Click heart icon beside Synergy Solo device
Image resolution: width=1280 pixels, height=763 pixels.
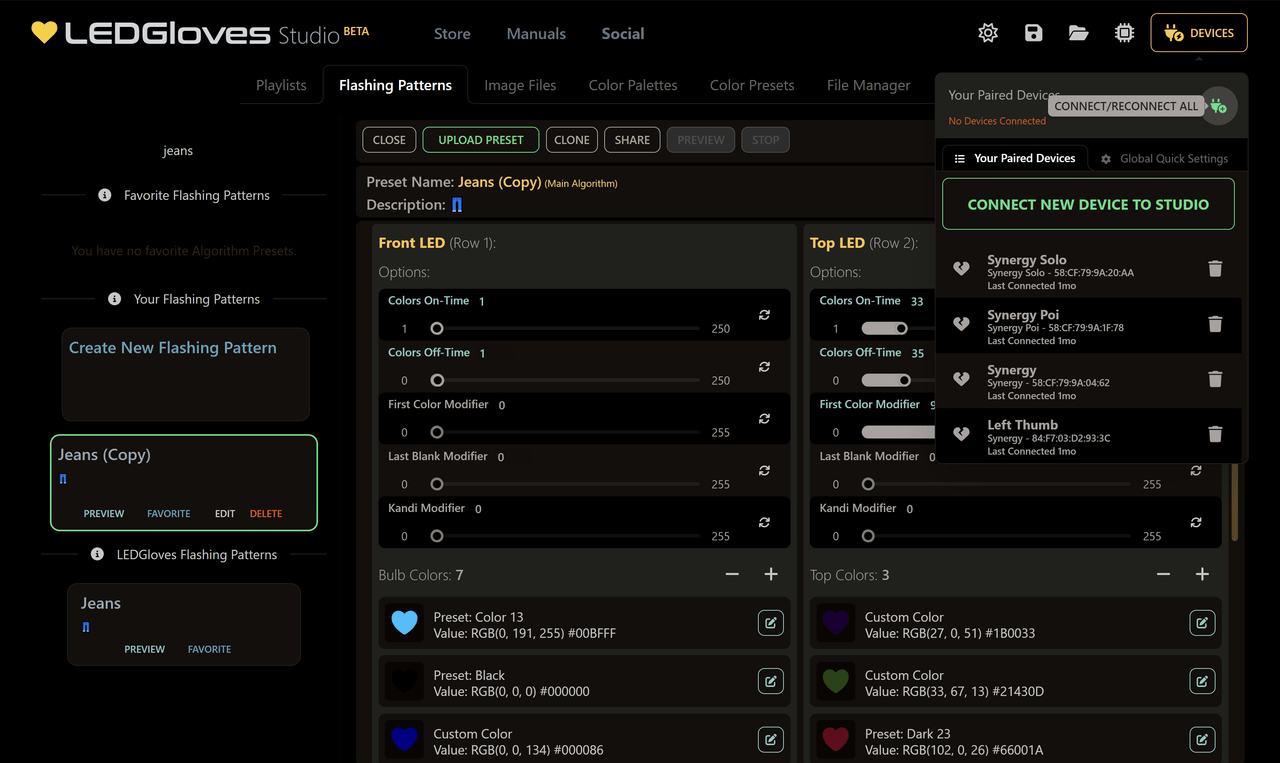961,268
